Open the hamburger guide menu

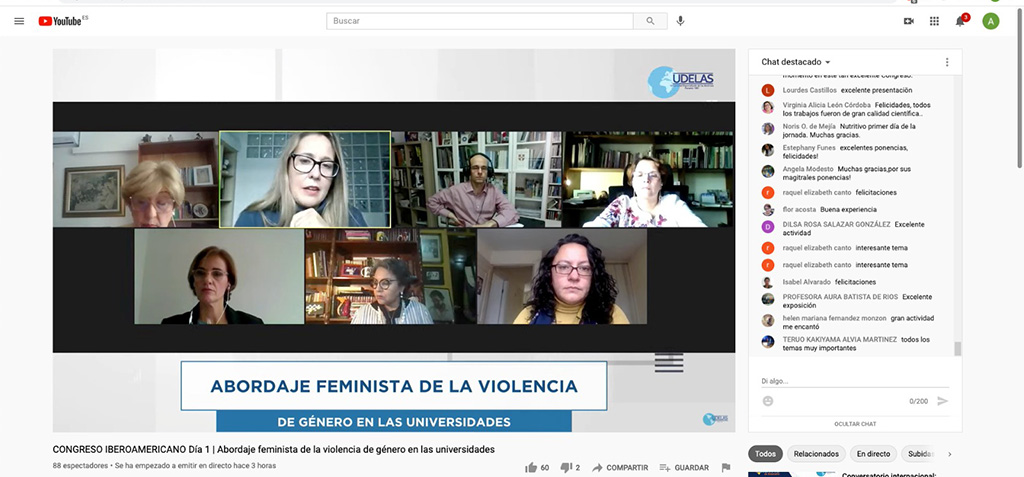[x=19, y=21]
